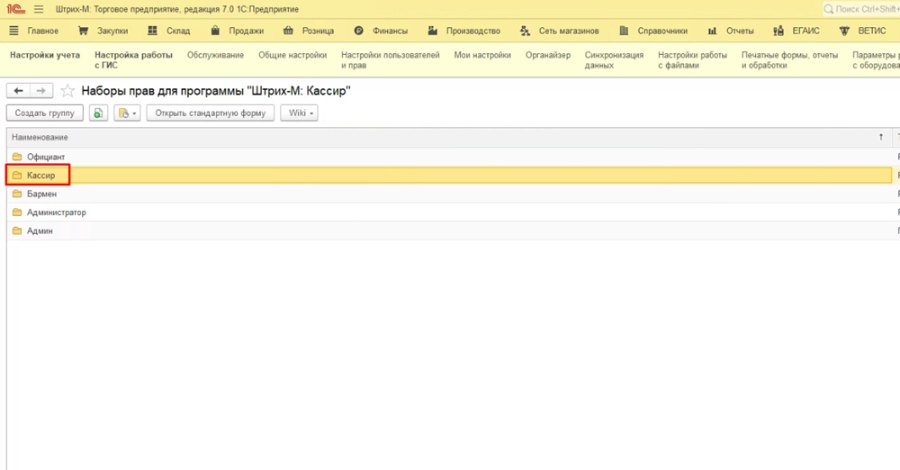The height and width of the screenshot is (470, 900).
Task: Select the Бармен folder row
Action: click(449, 194)
